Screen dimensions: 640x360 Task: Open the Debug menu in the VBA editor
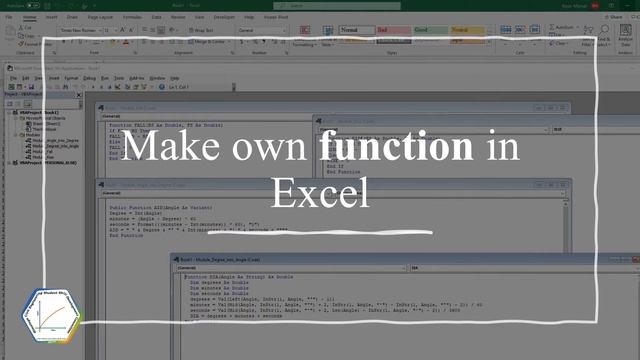(89, 78)
